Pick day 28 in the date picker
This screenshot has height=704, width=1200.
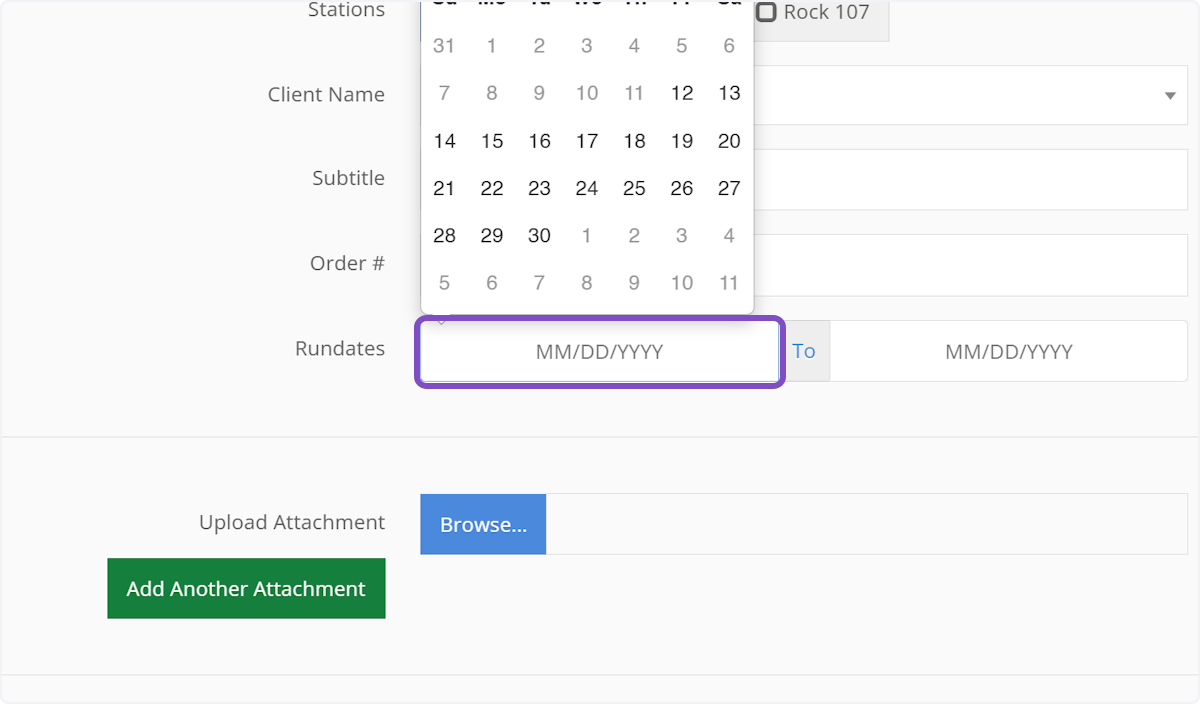coord(444,236)
